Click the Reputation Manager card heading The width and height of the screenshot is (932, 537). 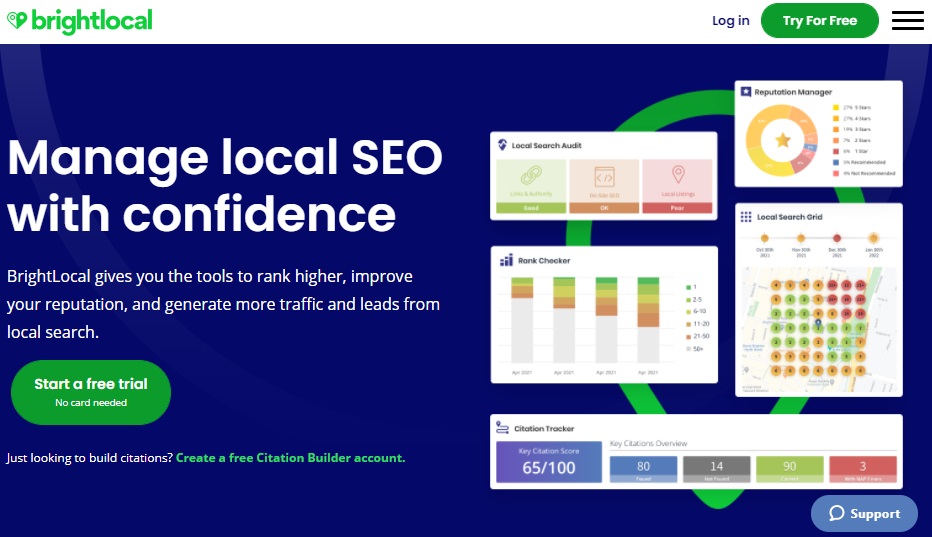click(x=793, y=92)
